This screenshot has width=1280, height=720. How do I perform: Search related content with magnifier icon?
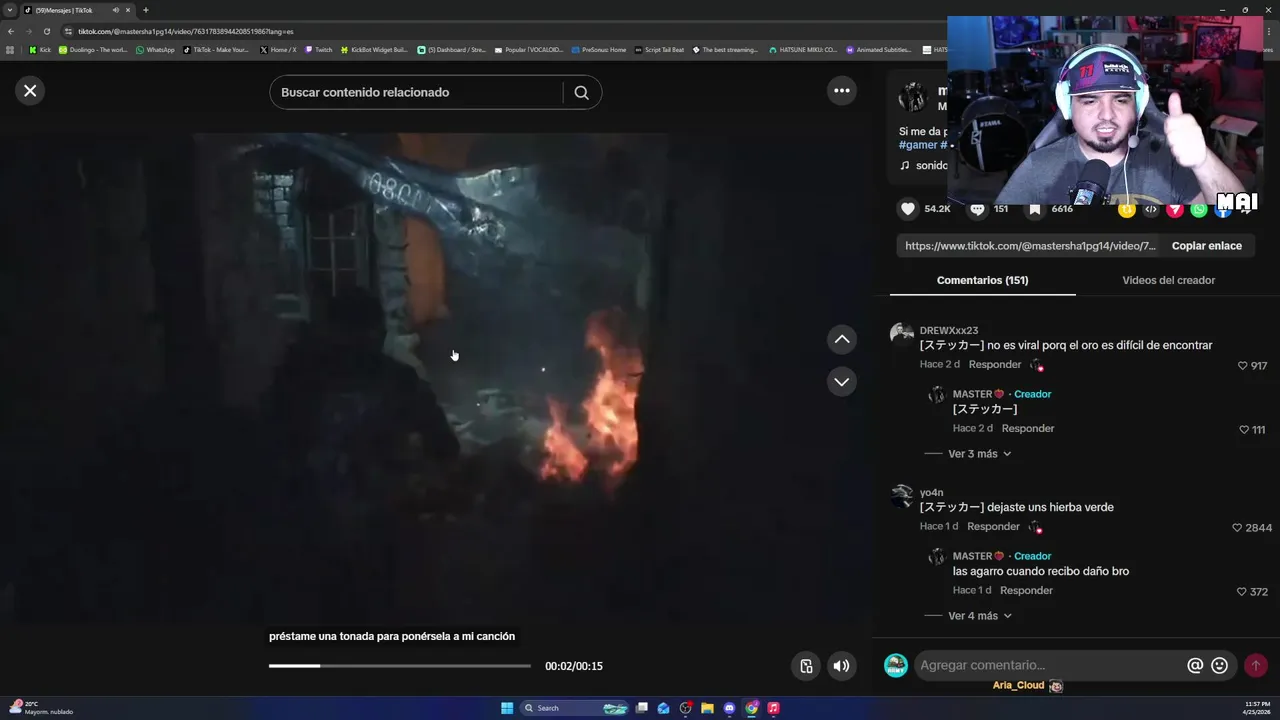pyautogui.click(x=582, y=92)
